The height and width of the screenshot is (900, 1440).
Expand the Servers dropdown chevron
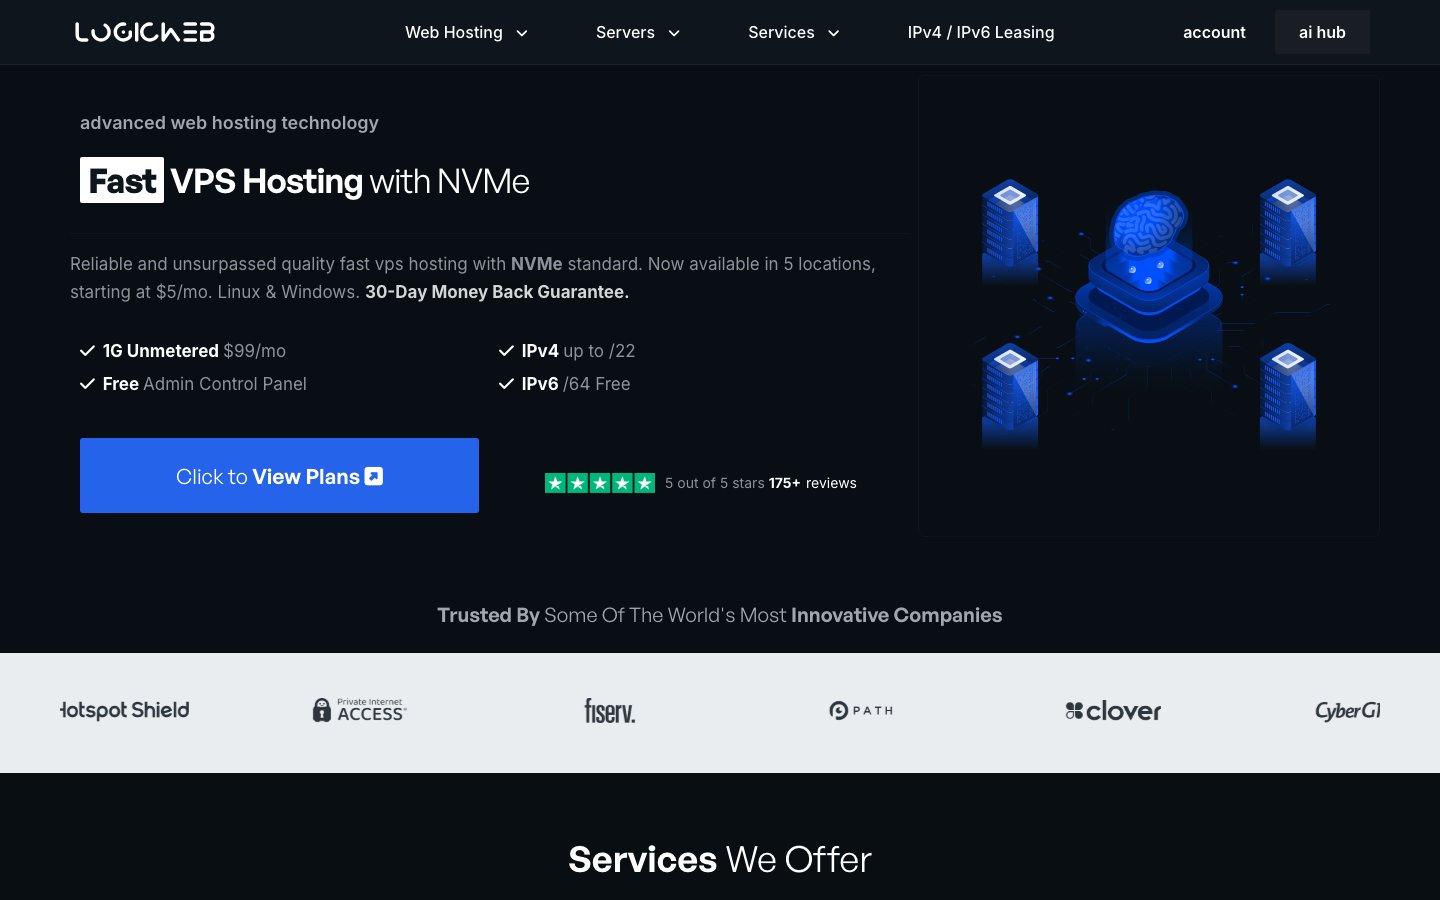(x=674, y=33)
